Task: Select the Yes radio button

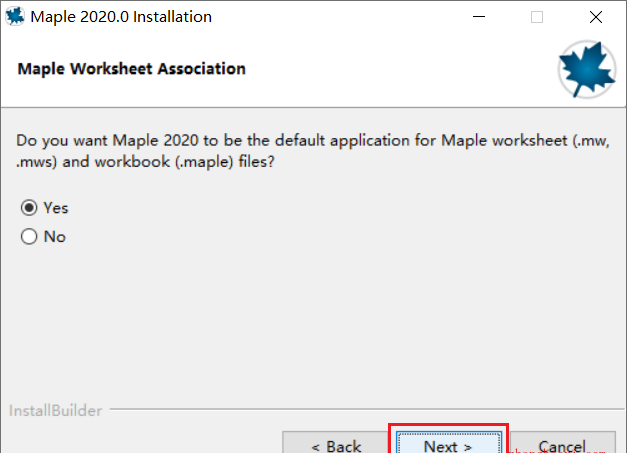Action: pyautogui.click(x=29, y=208)
